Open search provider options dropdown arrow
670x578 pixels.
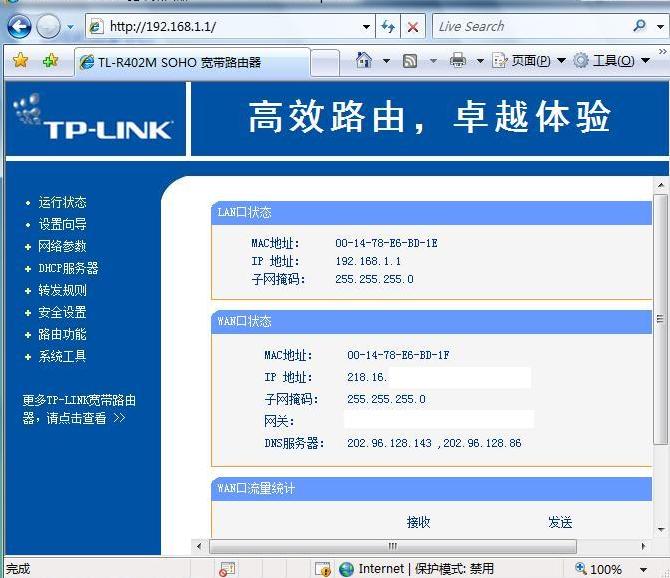click(660, 27)
